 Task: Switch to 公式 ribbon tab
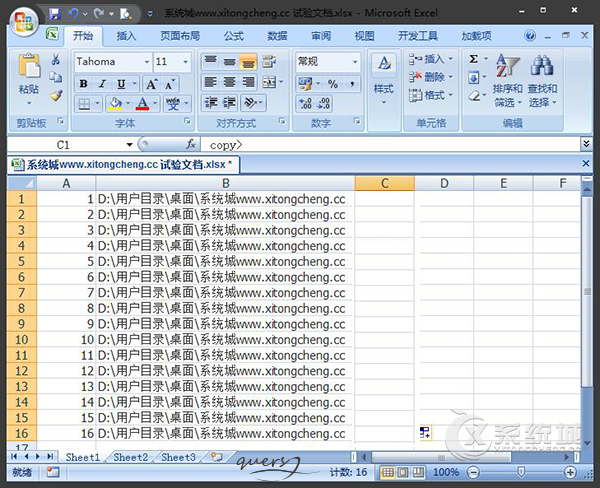click(x=233, y=36)
